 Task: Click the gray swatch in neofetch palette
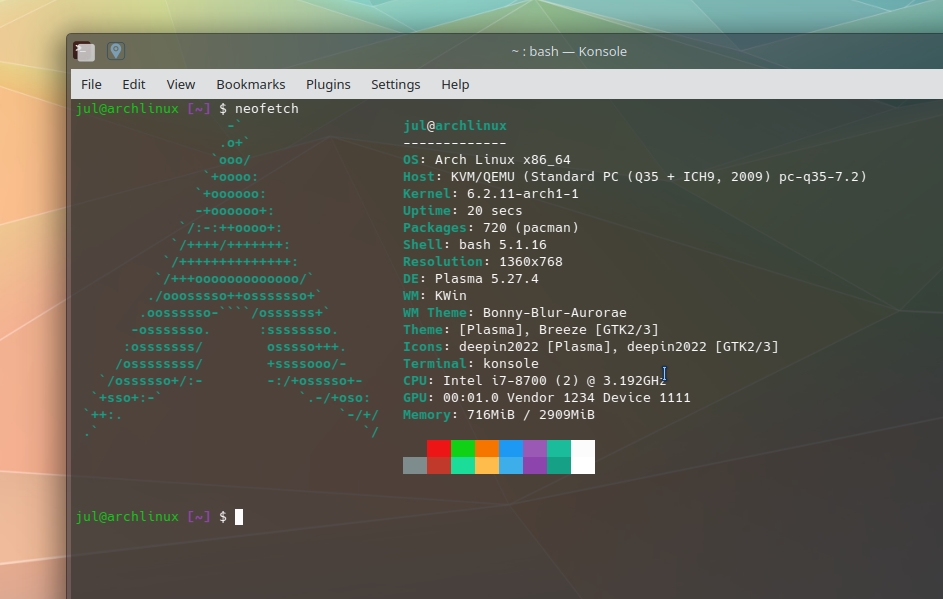pos(415,465)
